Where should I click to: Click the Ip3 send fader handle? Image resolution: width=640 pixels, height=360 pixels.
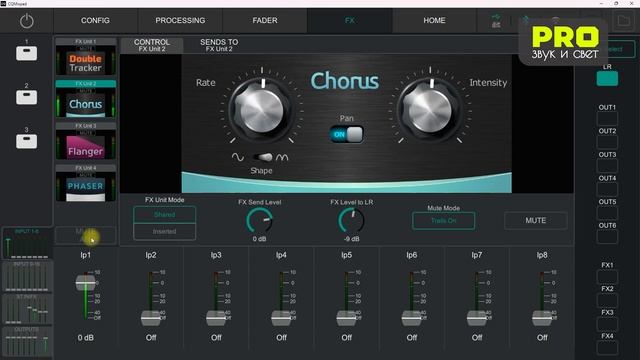[x=216, y=318]
